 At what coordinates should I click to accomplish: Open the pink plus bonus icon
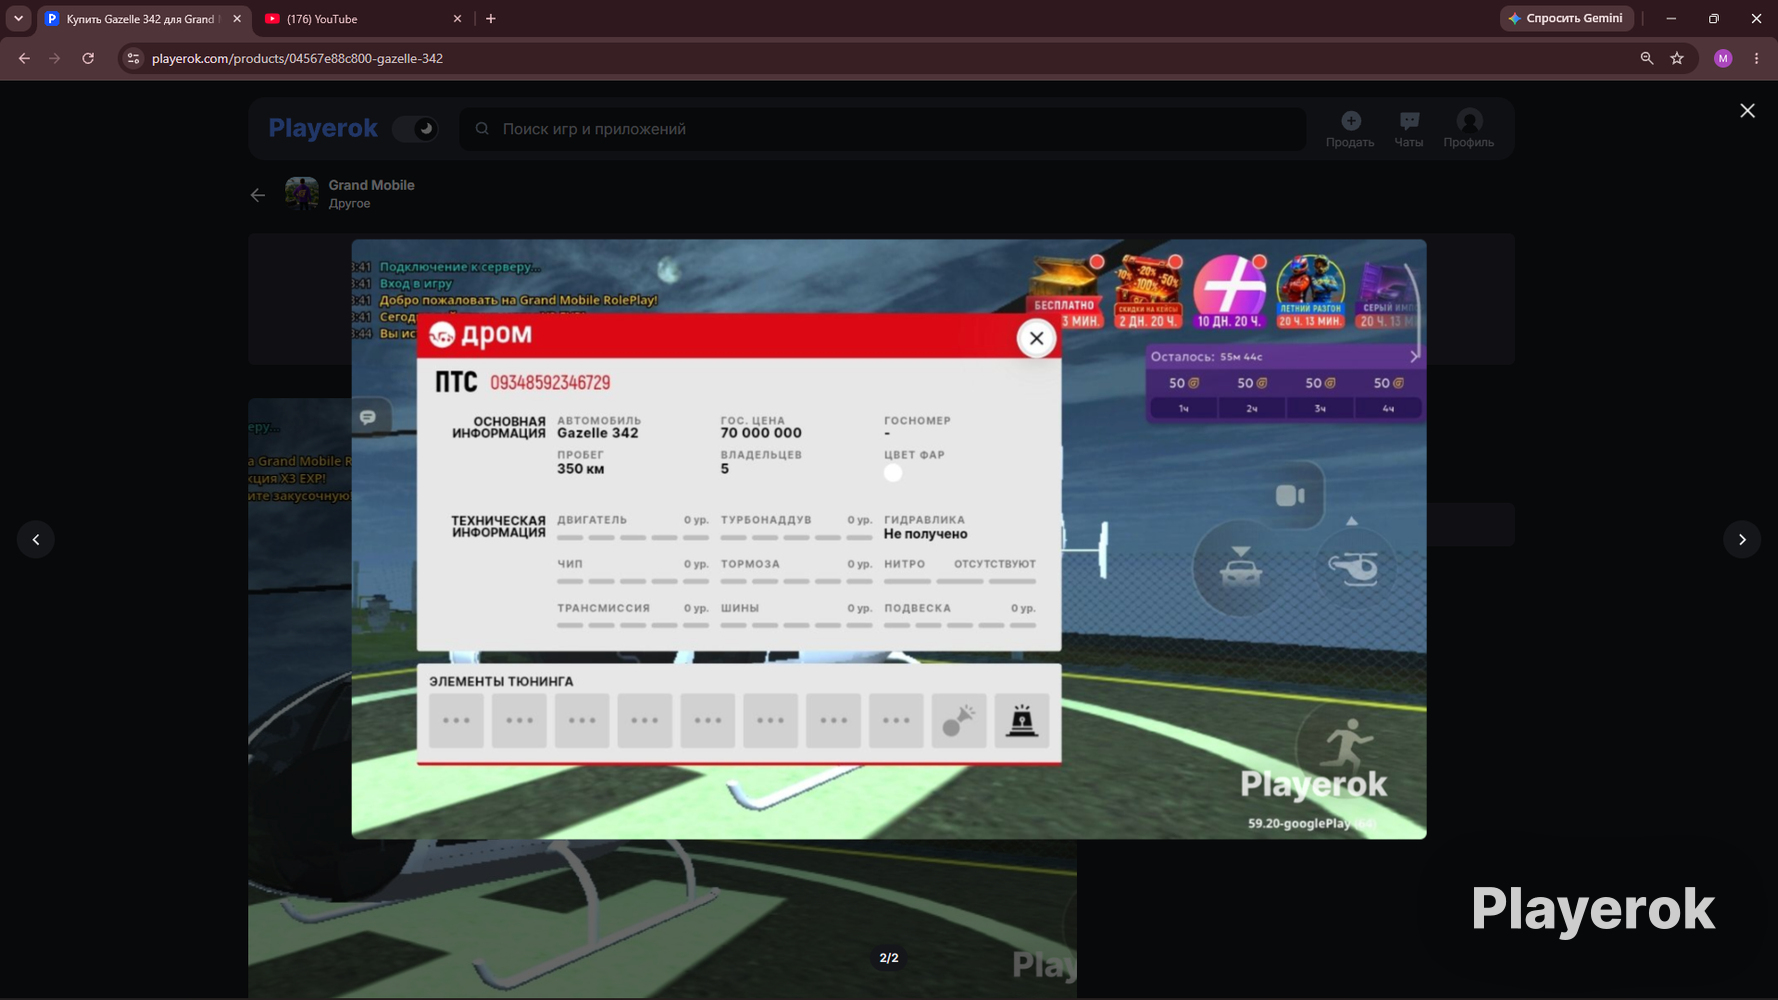(1230, 291)
